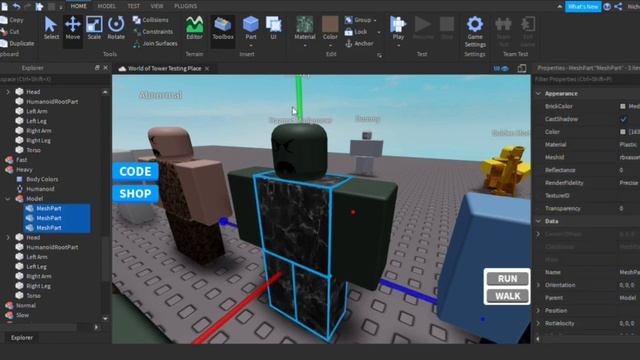The height and width of the screenshot is (360, 640).
Task: Click the RUN button in viewport
Action: 507,279
